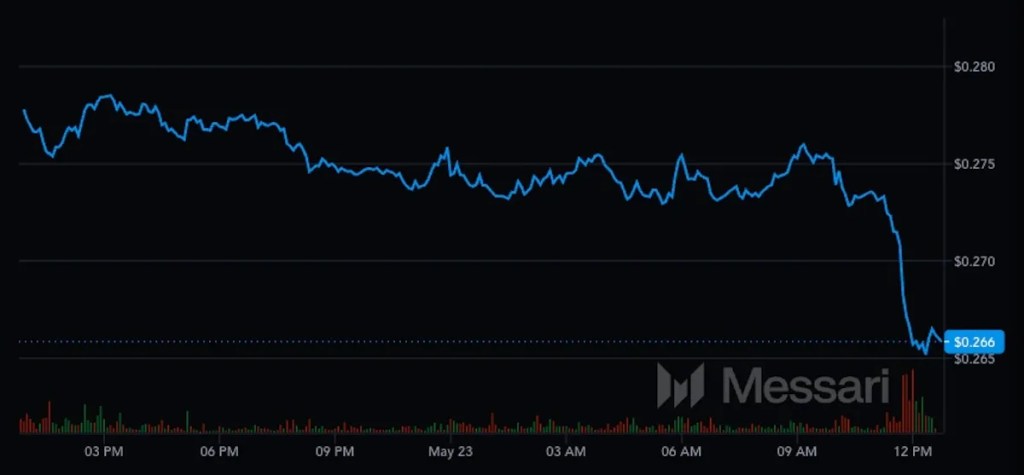The width and height of the screenshot is (1024, 475).
Task: Select the 09 PM time axis label
Action: coord(334,452)
